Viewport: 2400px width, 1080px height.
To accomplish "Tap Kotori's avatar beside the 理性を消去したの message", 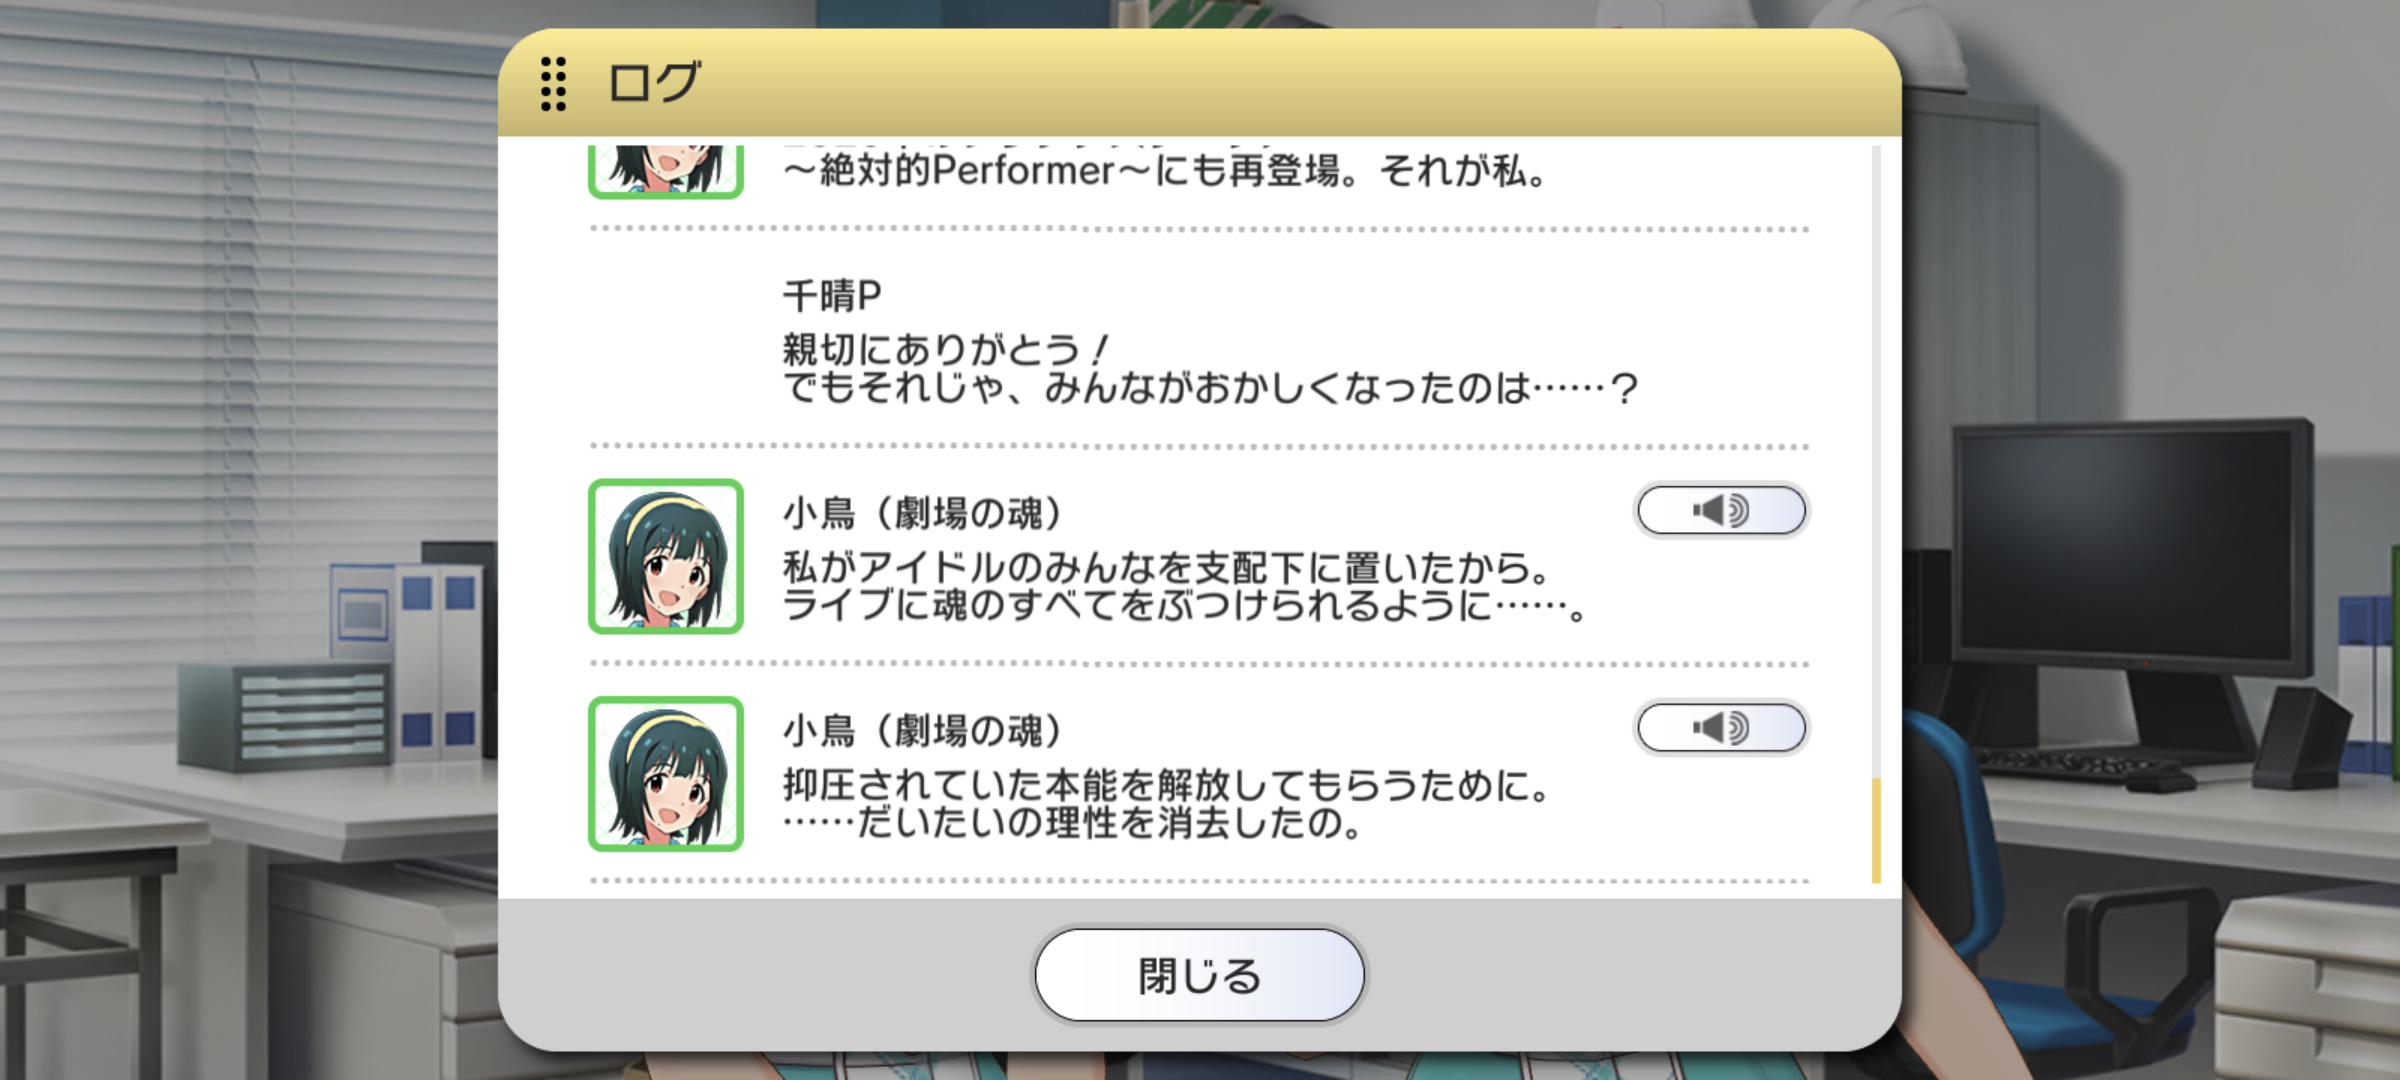I will point(666,774).
